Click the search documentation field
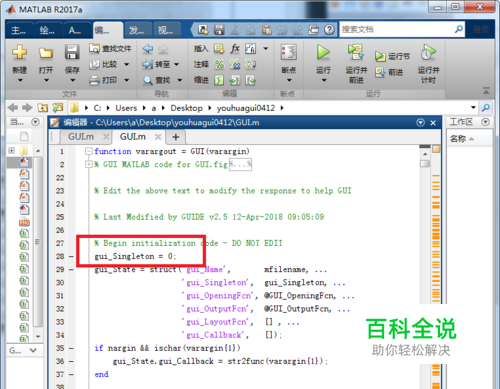Screen dimensions: 500x389 pyautogui.click(x=397, y=29)
